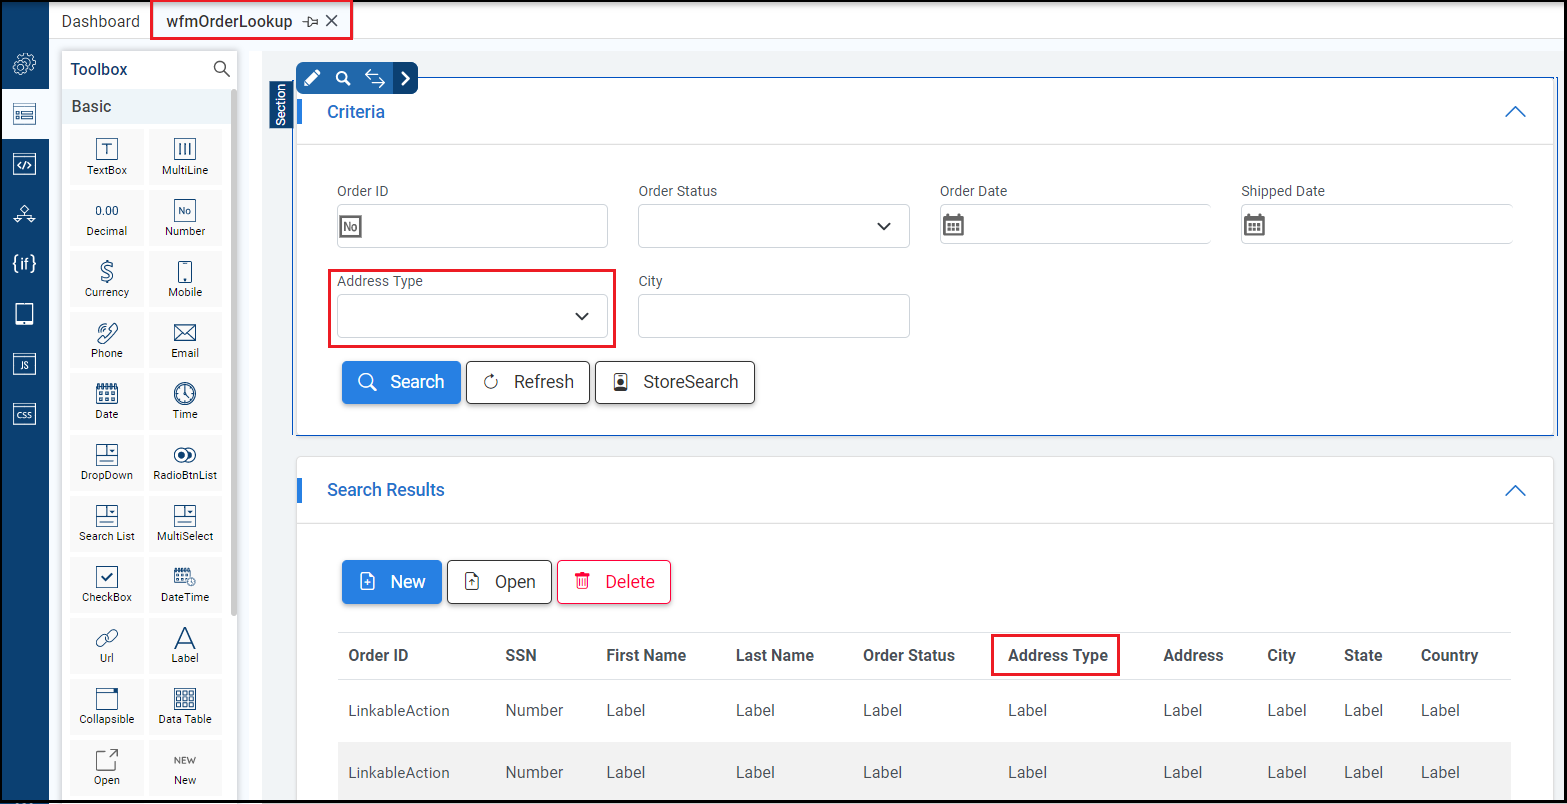Screen dimensions: 1567x804
Task: Select the wfmOrderLookup tab
Action: point(229,21)
